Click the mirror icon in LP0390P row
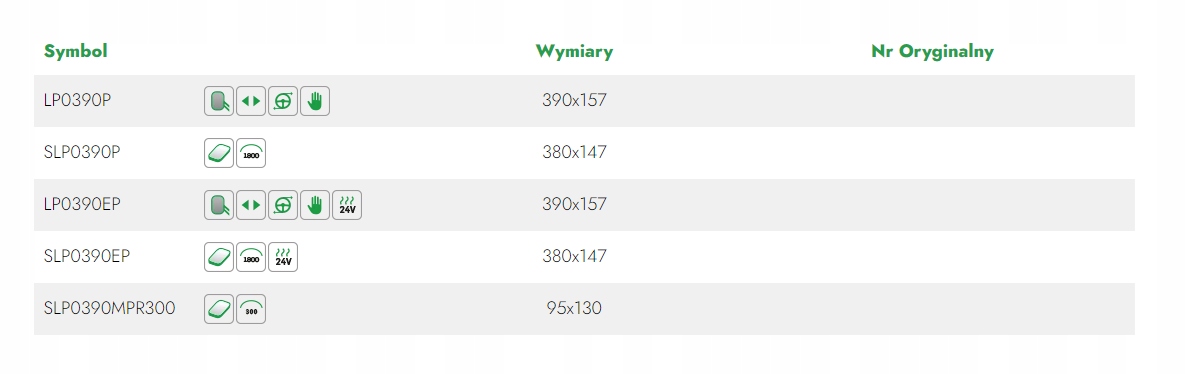Image resolution: width=1186 pixels, height=374 pixels. 219,101
